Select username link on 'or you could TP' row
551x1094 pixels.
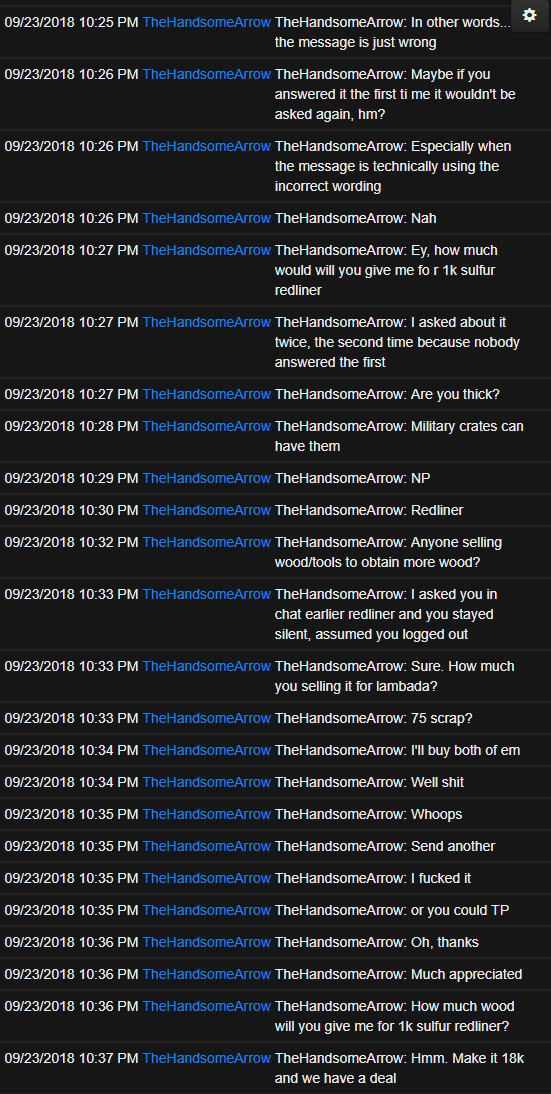click(206, 911)
